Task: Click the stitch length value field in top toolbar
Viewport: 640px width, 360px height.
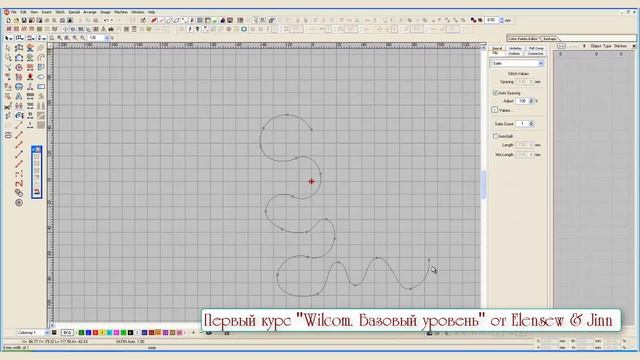Action: (x=491, y=20)
